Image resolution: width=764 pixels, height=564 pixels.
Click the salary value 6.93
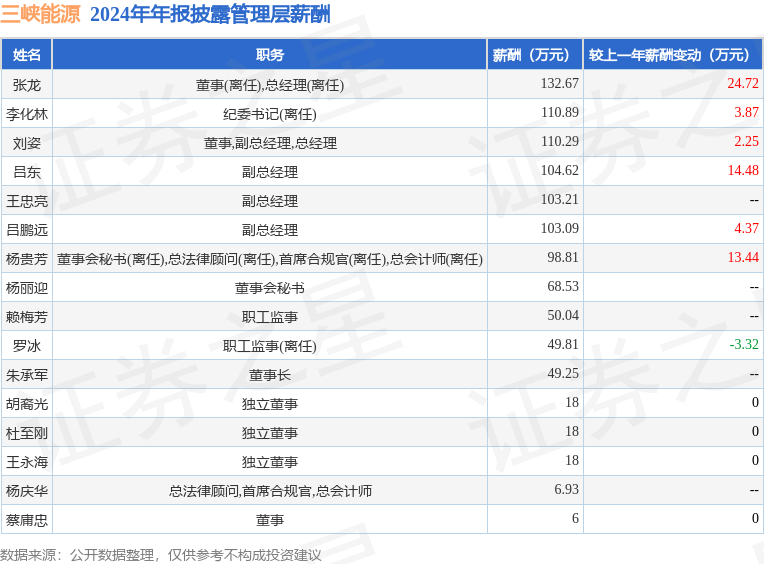coord(566,489)
